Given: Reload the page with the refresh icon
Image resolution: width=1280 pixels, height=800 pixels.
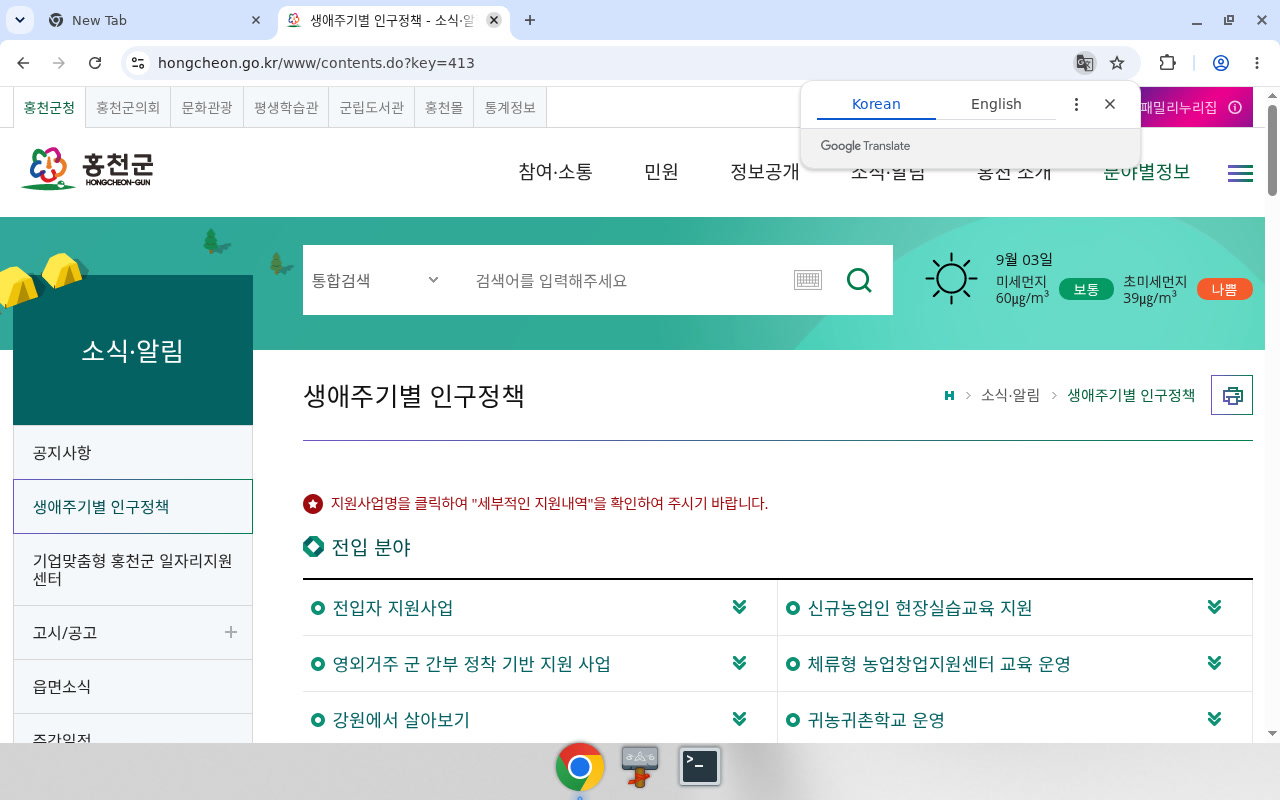Looking at the screenshot, I should click(x=95, y=63).
